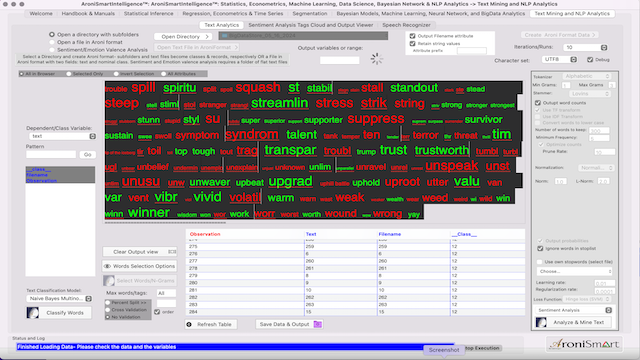Toggle Output word counts checkbox
This screenshot has width=640, height=360.
point(538,103)
